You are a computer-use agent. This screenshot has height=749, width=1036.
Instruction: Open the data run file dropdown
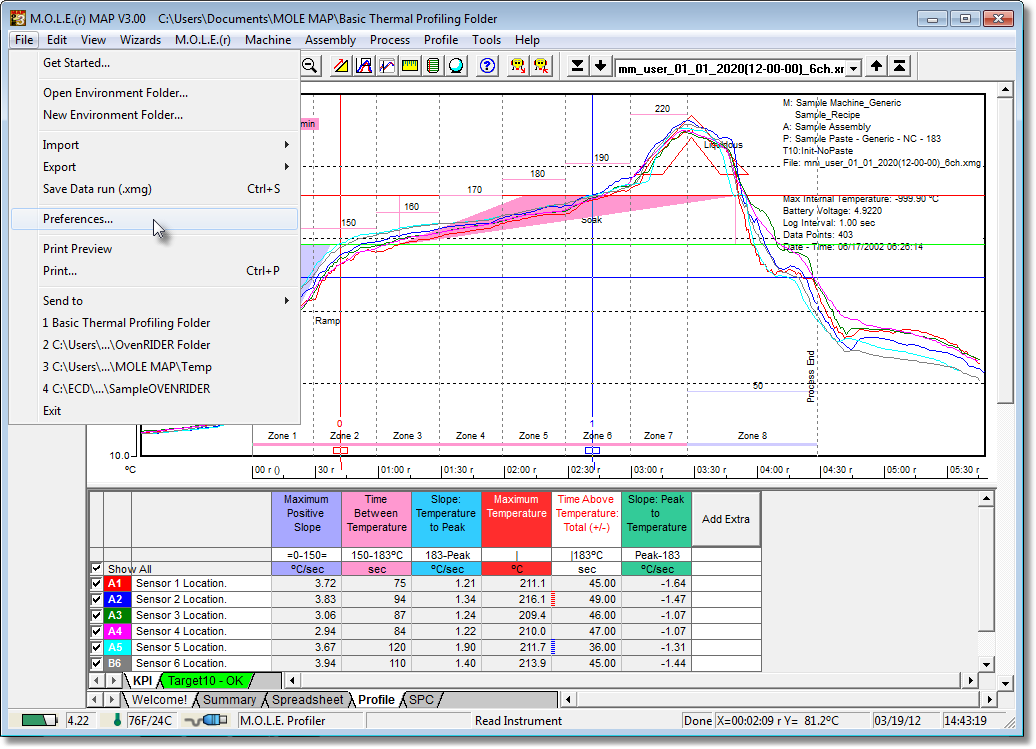pos(854,68)
